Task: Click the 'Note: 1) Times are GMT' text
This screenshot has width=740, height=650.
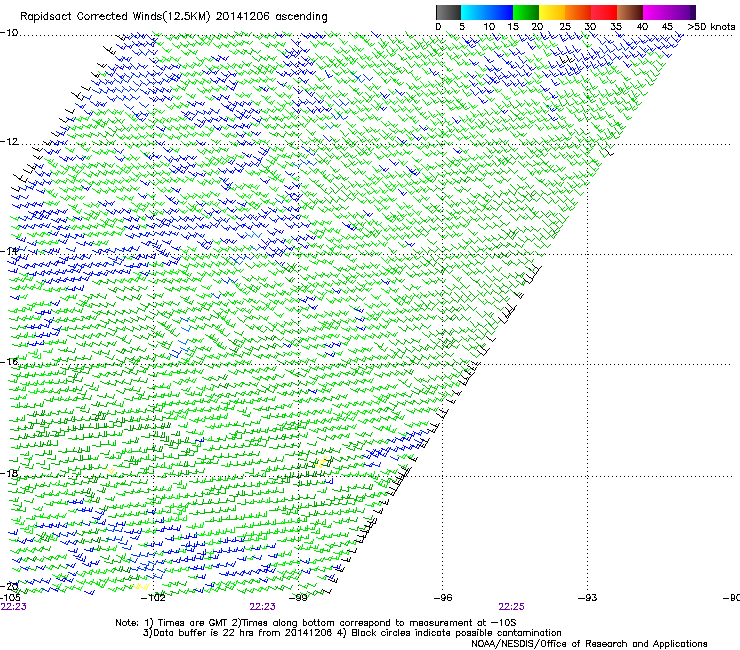Action: (171, 623)
